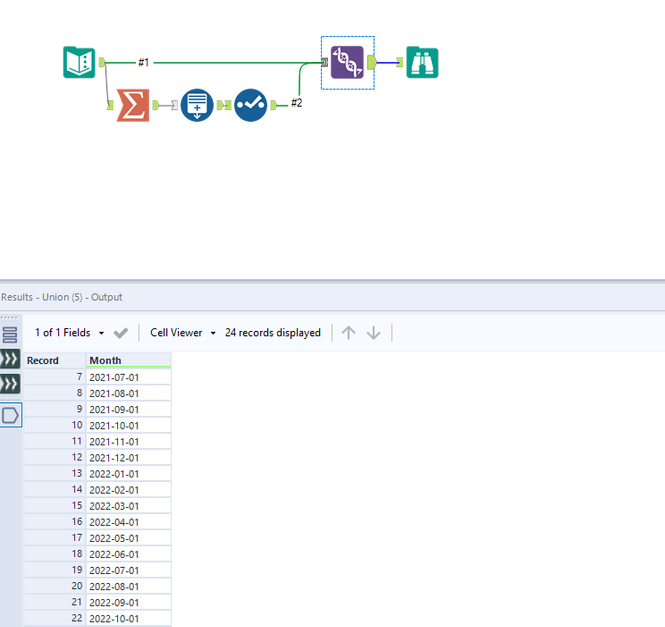The width and height of the screenshot is (665, 627).
Task: Open the results metadata list view icon
Action: click(10, 335)
